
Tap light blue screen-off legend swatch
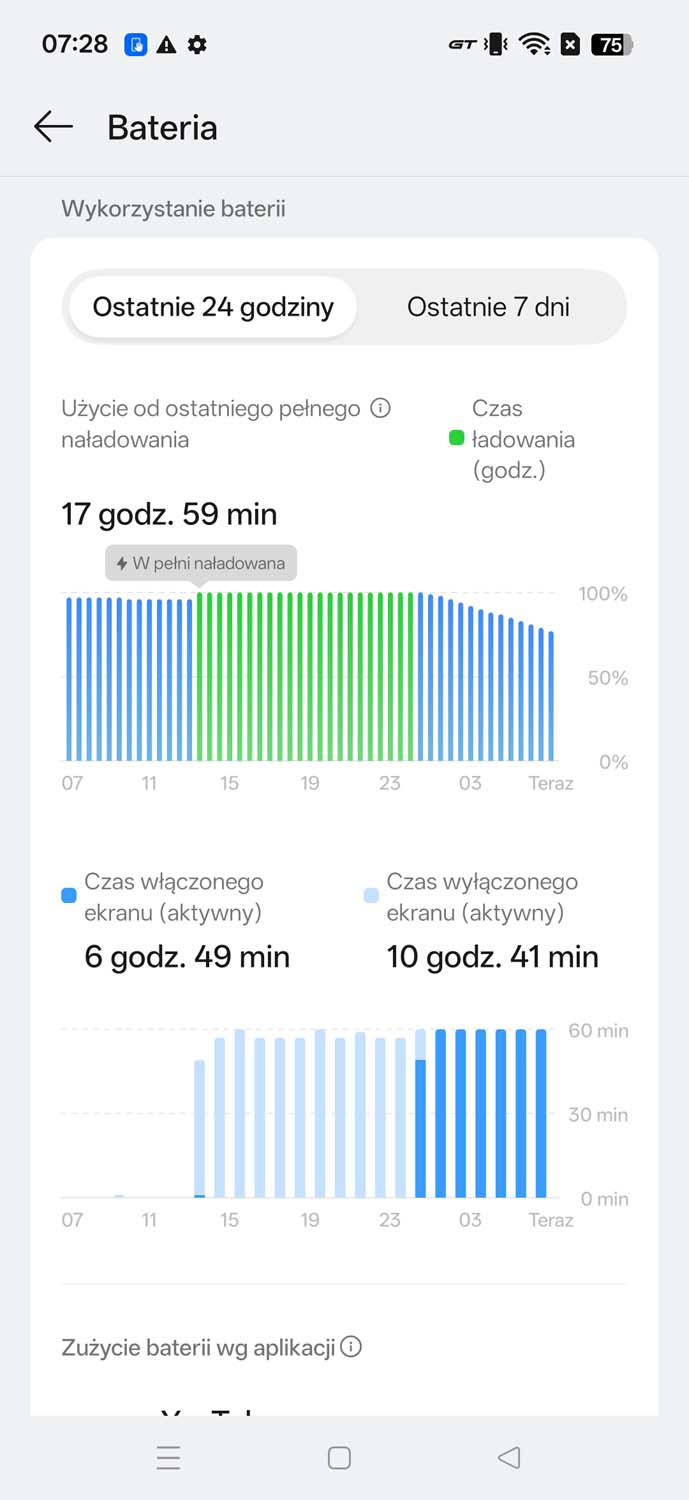(371, 896)
